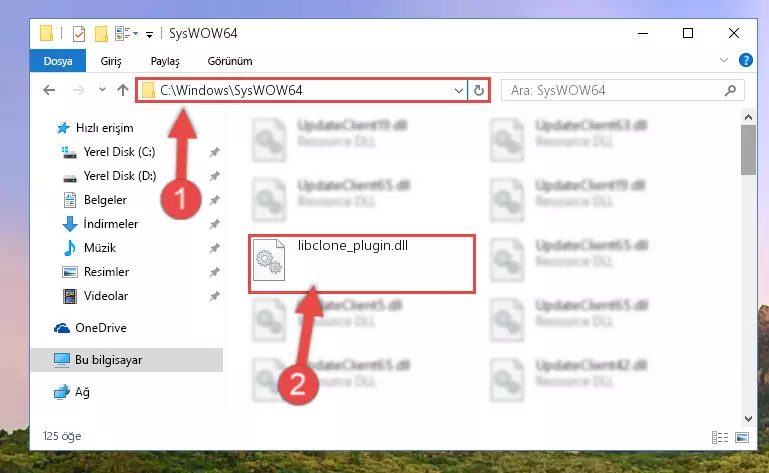
Task: Expand the ribbon with the chevron
Action: pyautogui.click(x=724, y=60)
